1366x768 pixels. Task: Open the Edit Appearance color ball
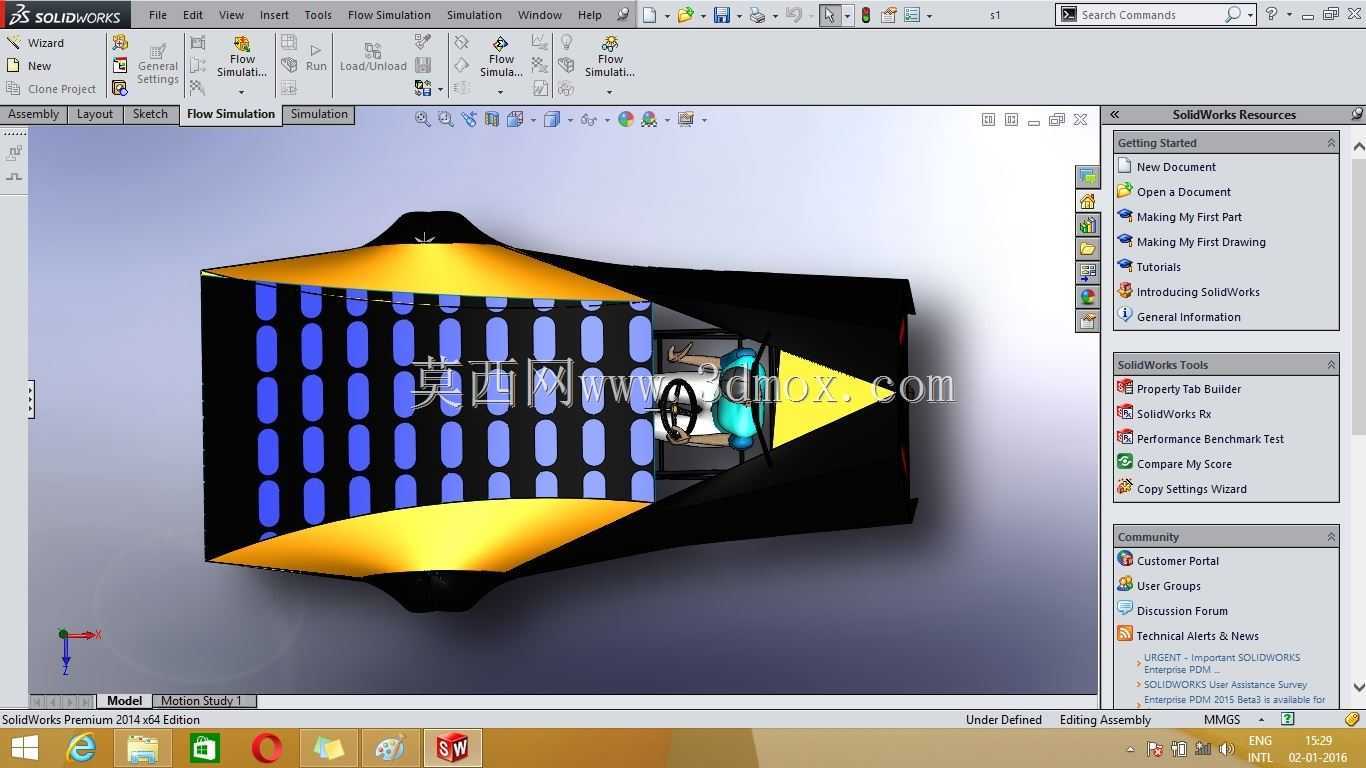point(626,119)
